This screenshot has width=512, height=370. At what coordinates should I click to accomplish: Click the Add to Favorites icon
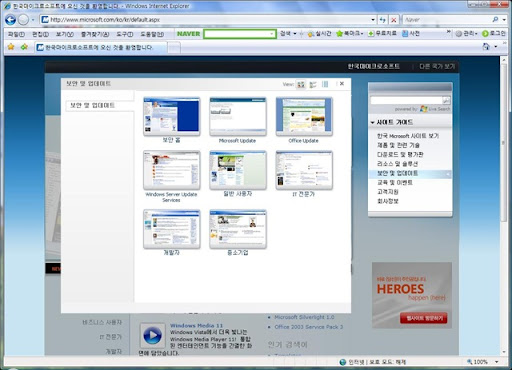click(24, 47)
